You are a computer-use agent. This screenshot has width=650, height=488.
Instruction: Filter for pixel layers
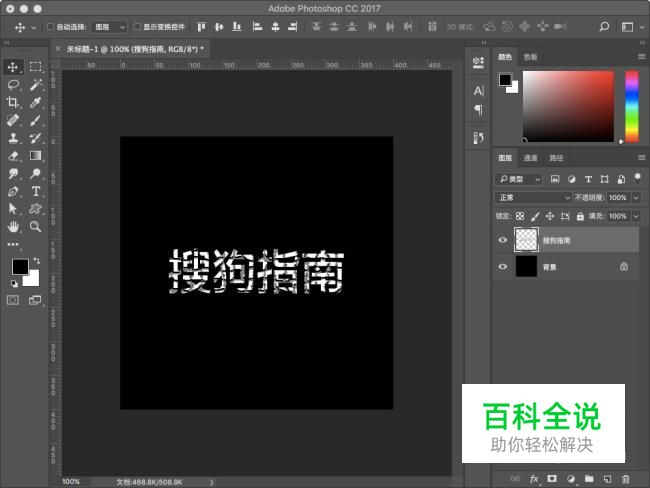tap(555, 179)
